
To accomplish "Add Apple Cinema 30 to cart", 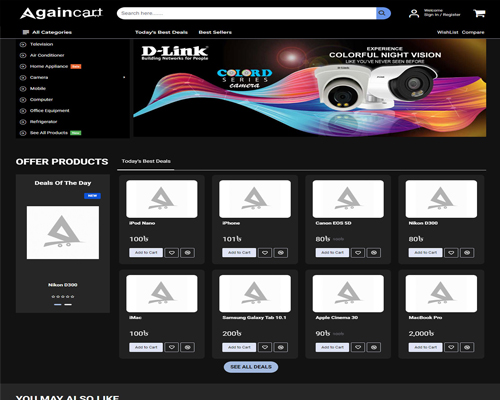I will pos(332,347).
